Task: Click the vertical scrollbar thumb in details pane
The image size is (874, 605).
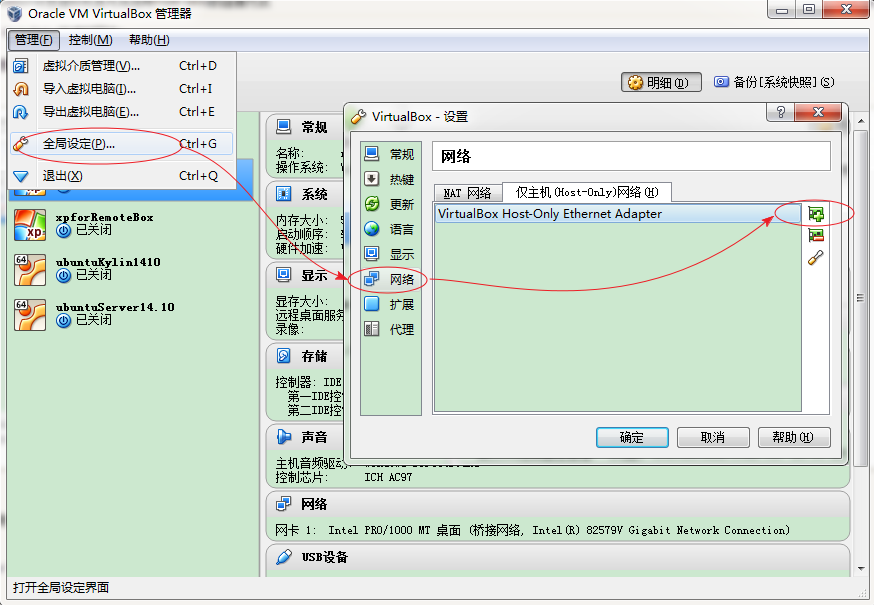Action: (861, 298)
